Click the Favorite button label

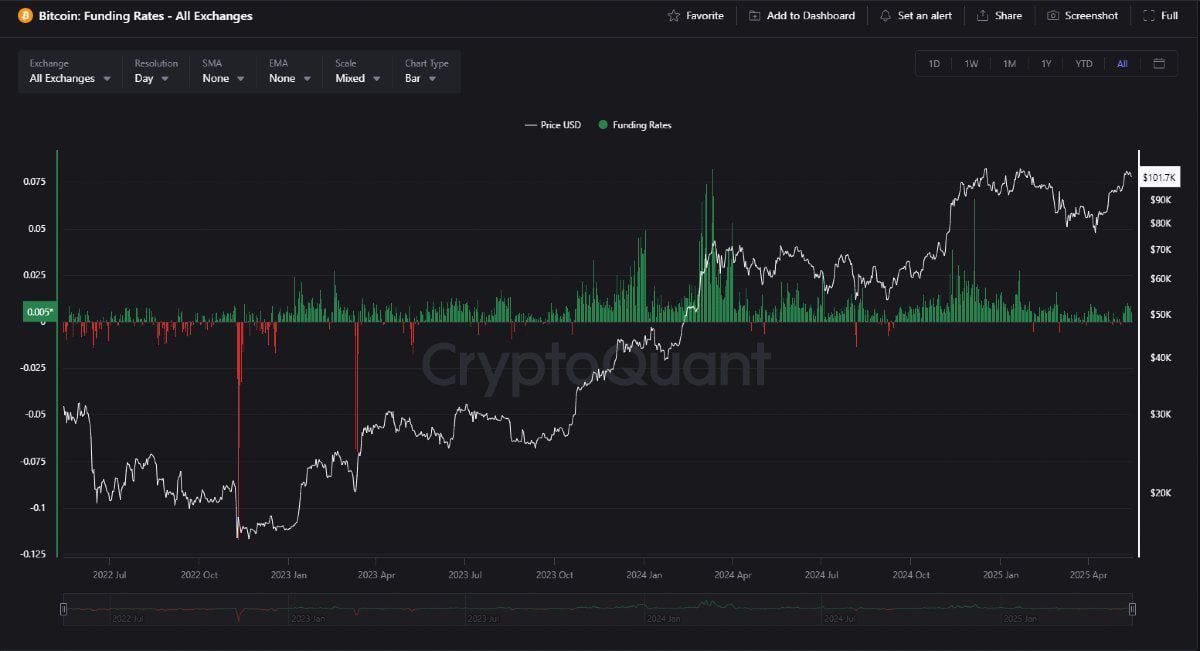[x=705, y=16]
